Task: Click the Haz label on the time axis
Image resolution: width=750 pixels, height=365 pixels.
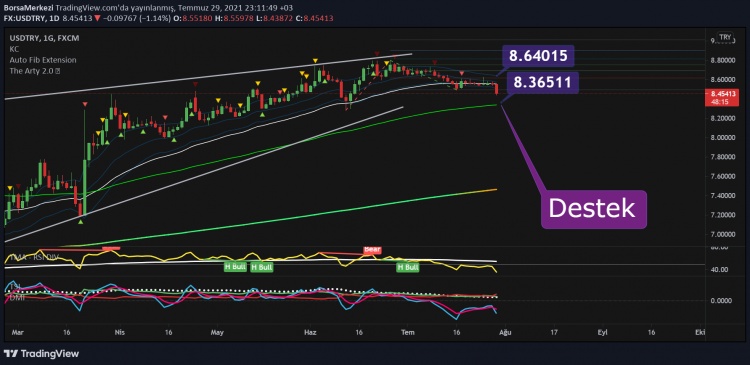Action: click(311, 332)
